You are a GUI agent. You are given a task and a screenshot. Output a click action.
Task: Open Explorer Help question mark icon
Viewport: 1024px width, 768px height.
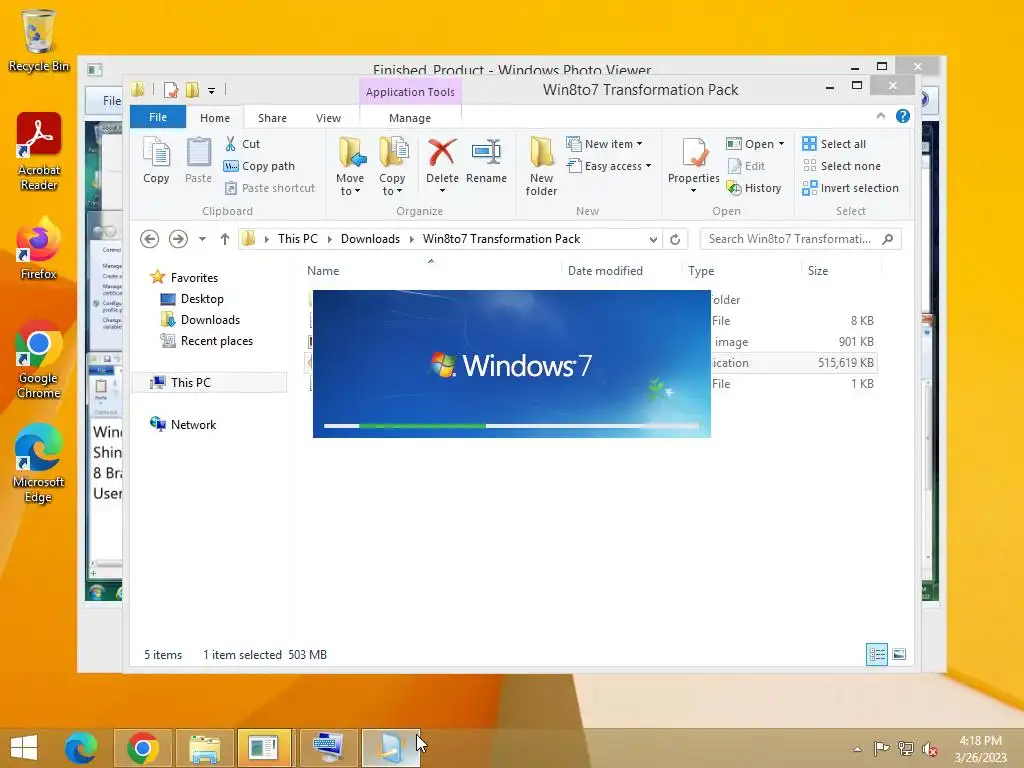(903, 116)
